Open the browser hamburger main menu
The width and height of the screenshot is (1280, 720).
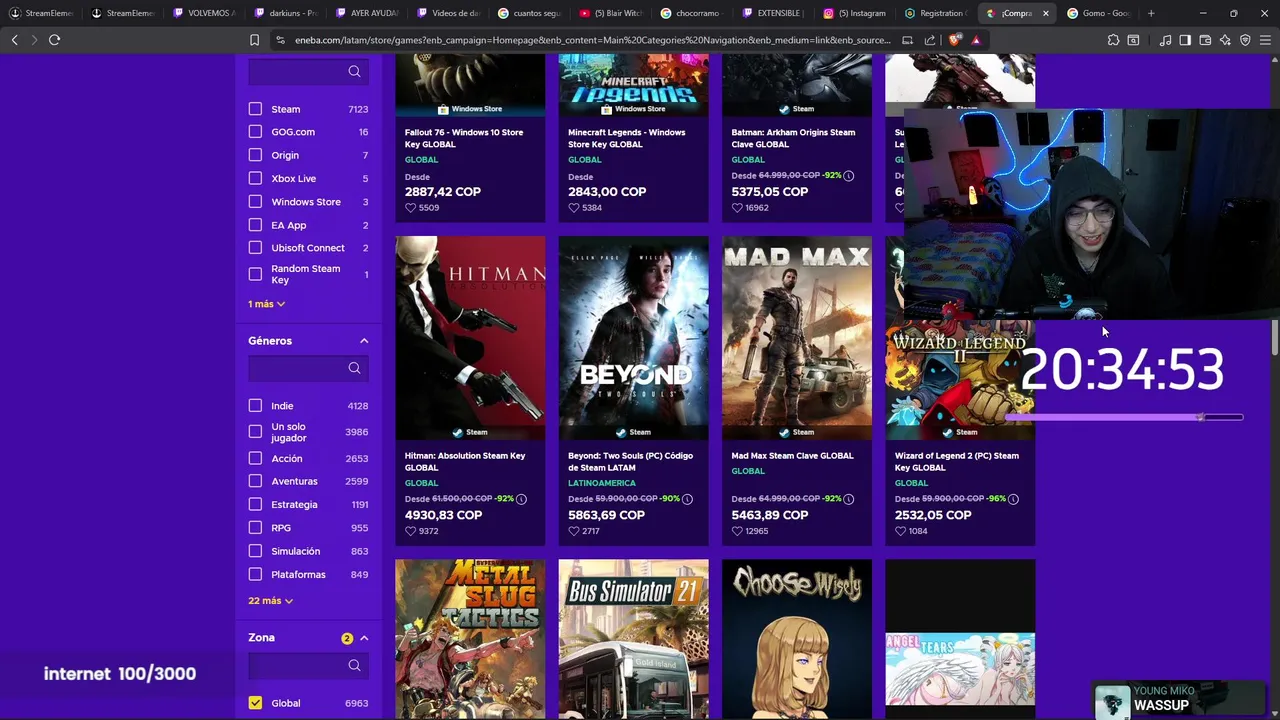[x=1265, y=40]
